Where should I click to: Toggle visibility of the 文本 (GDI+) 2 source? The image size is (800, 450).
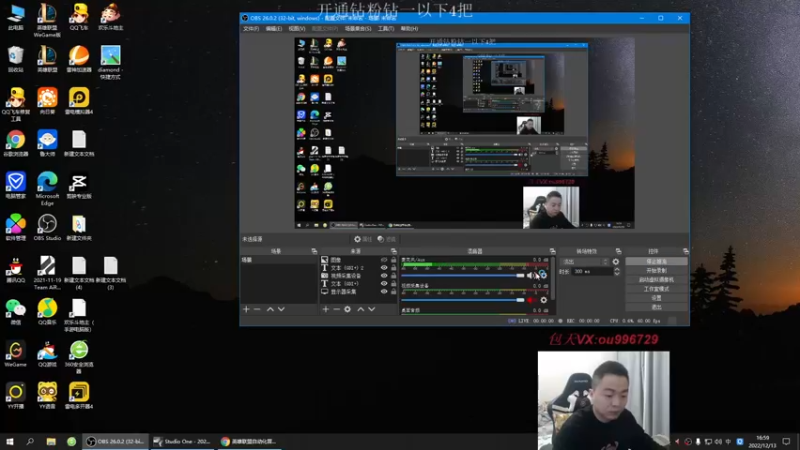(x=384, y=267)
